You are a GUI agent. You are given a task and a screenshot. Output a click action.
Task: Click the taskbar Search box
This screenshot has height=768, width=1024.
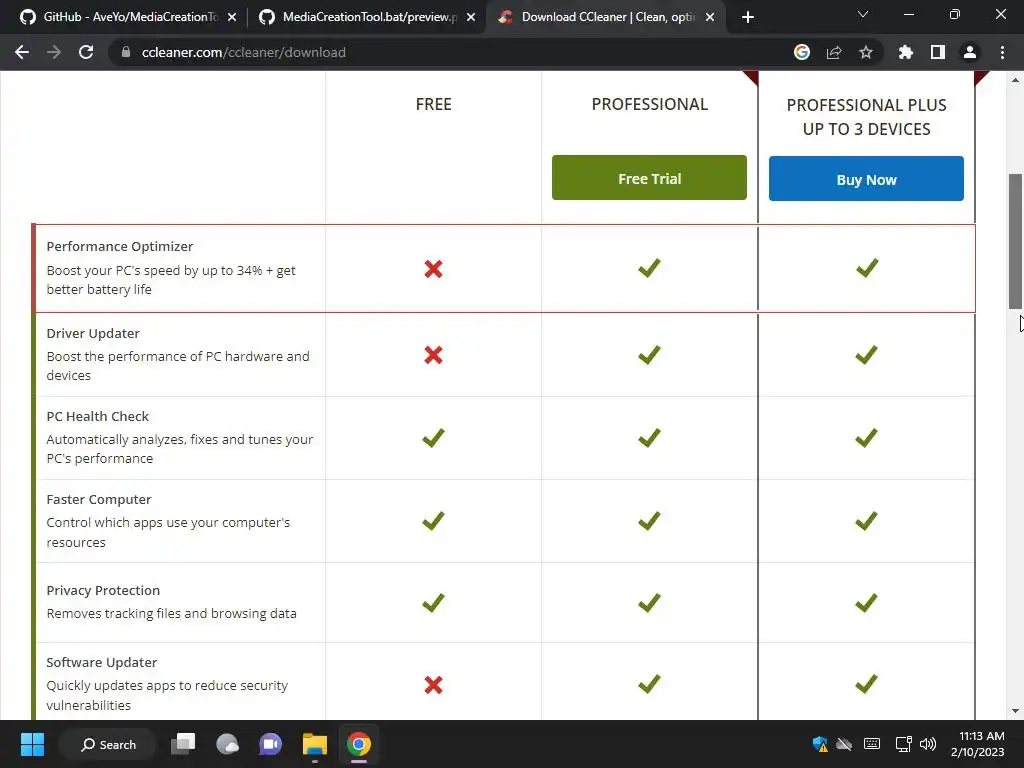coord(108,744)
